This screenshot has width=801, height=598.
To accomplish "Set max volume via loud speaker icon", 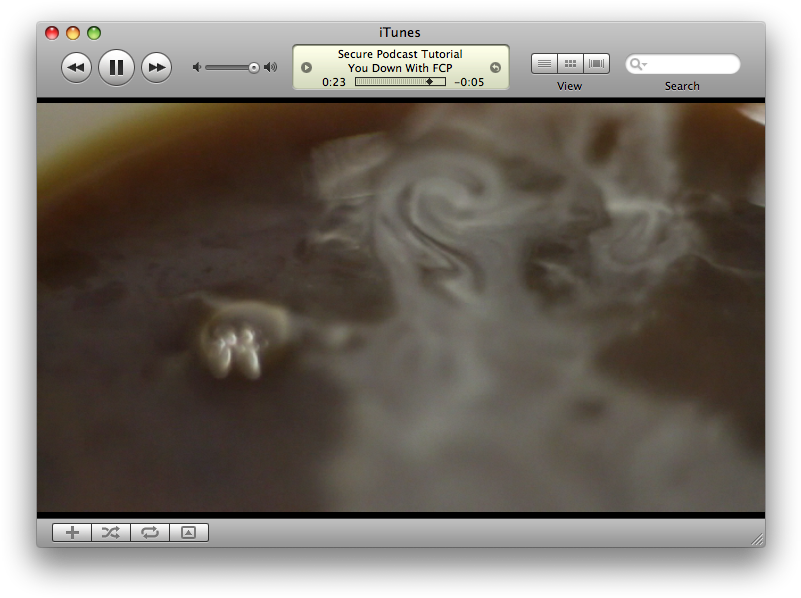I will [270, 67].
